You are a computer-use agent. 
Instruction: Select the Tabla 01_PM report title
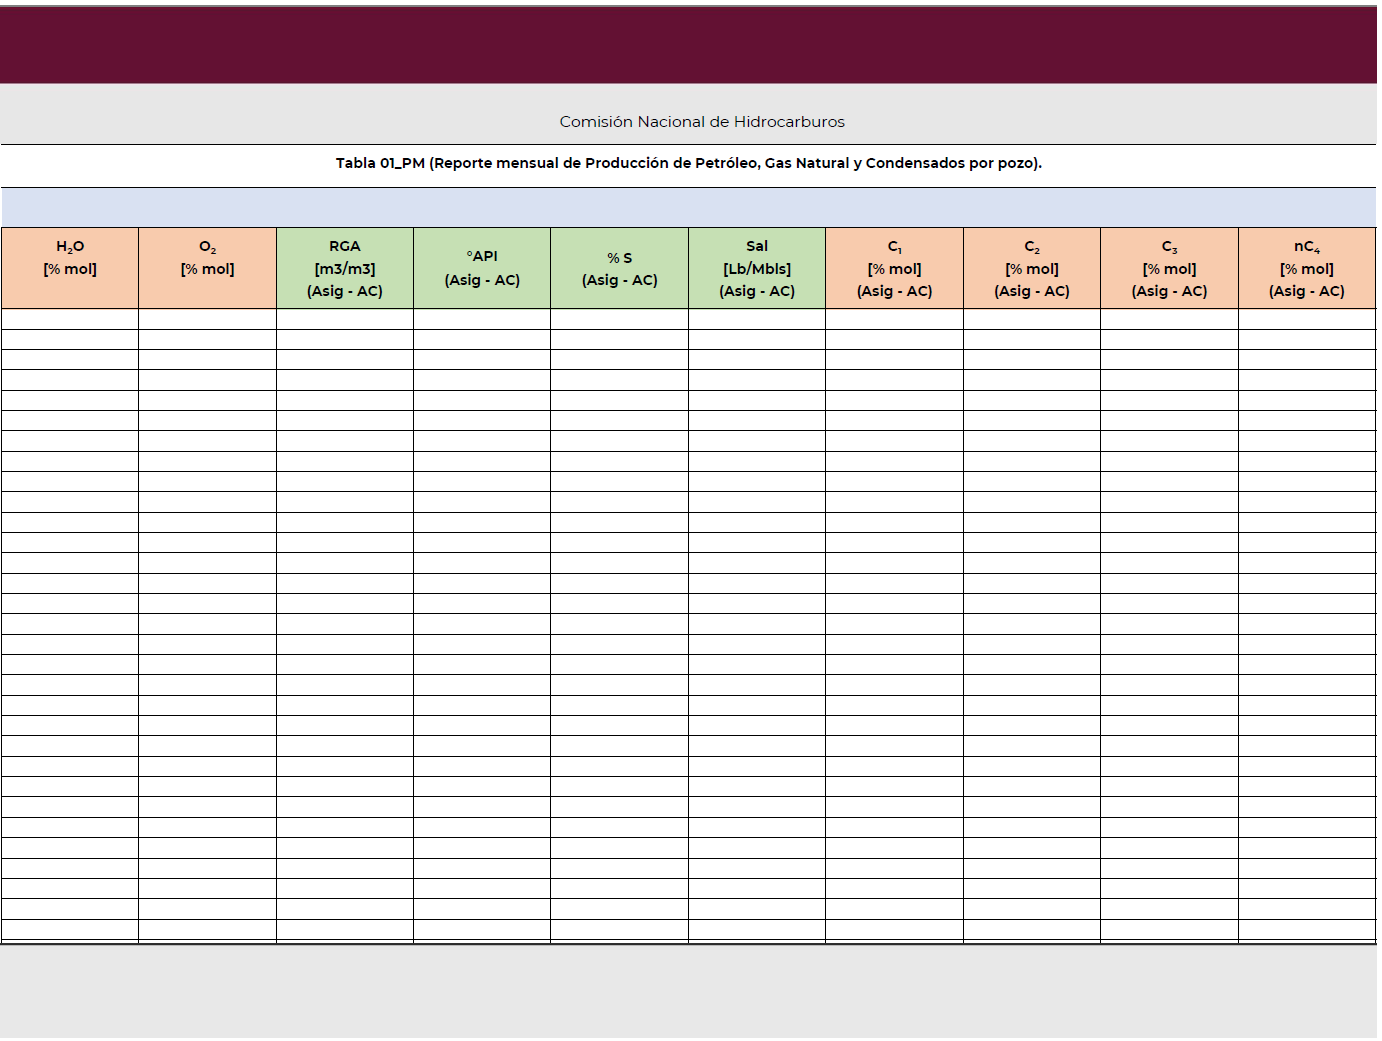point(690,161)
